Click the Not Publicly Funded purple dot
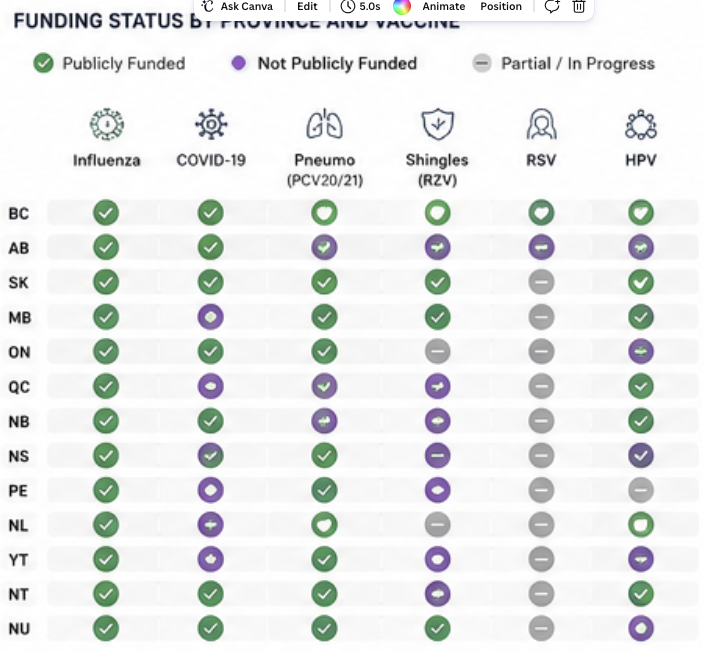 [x=239, y=63]
